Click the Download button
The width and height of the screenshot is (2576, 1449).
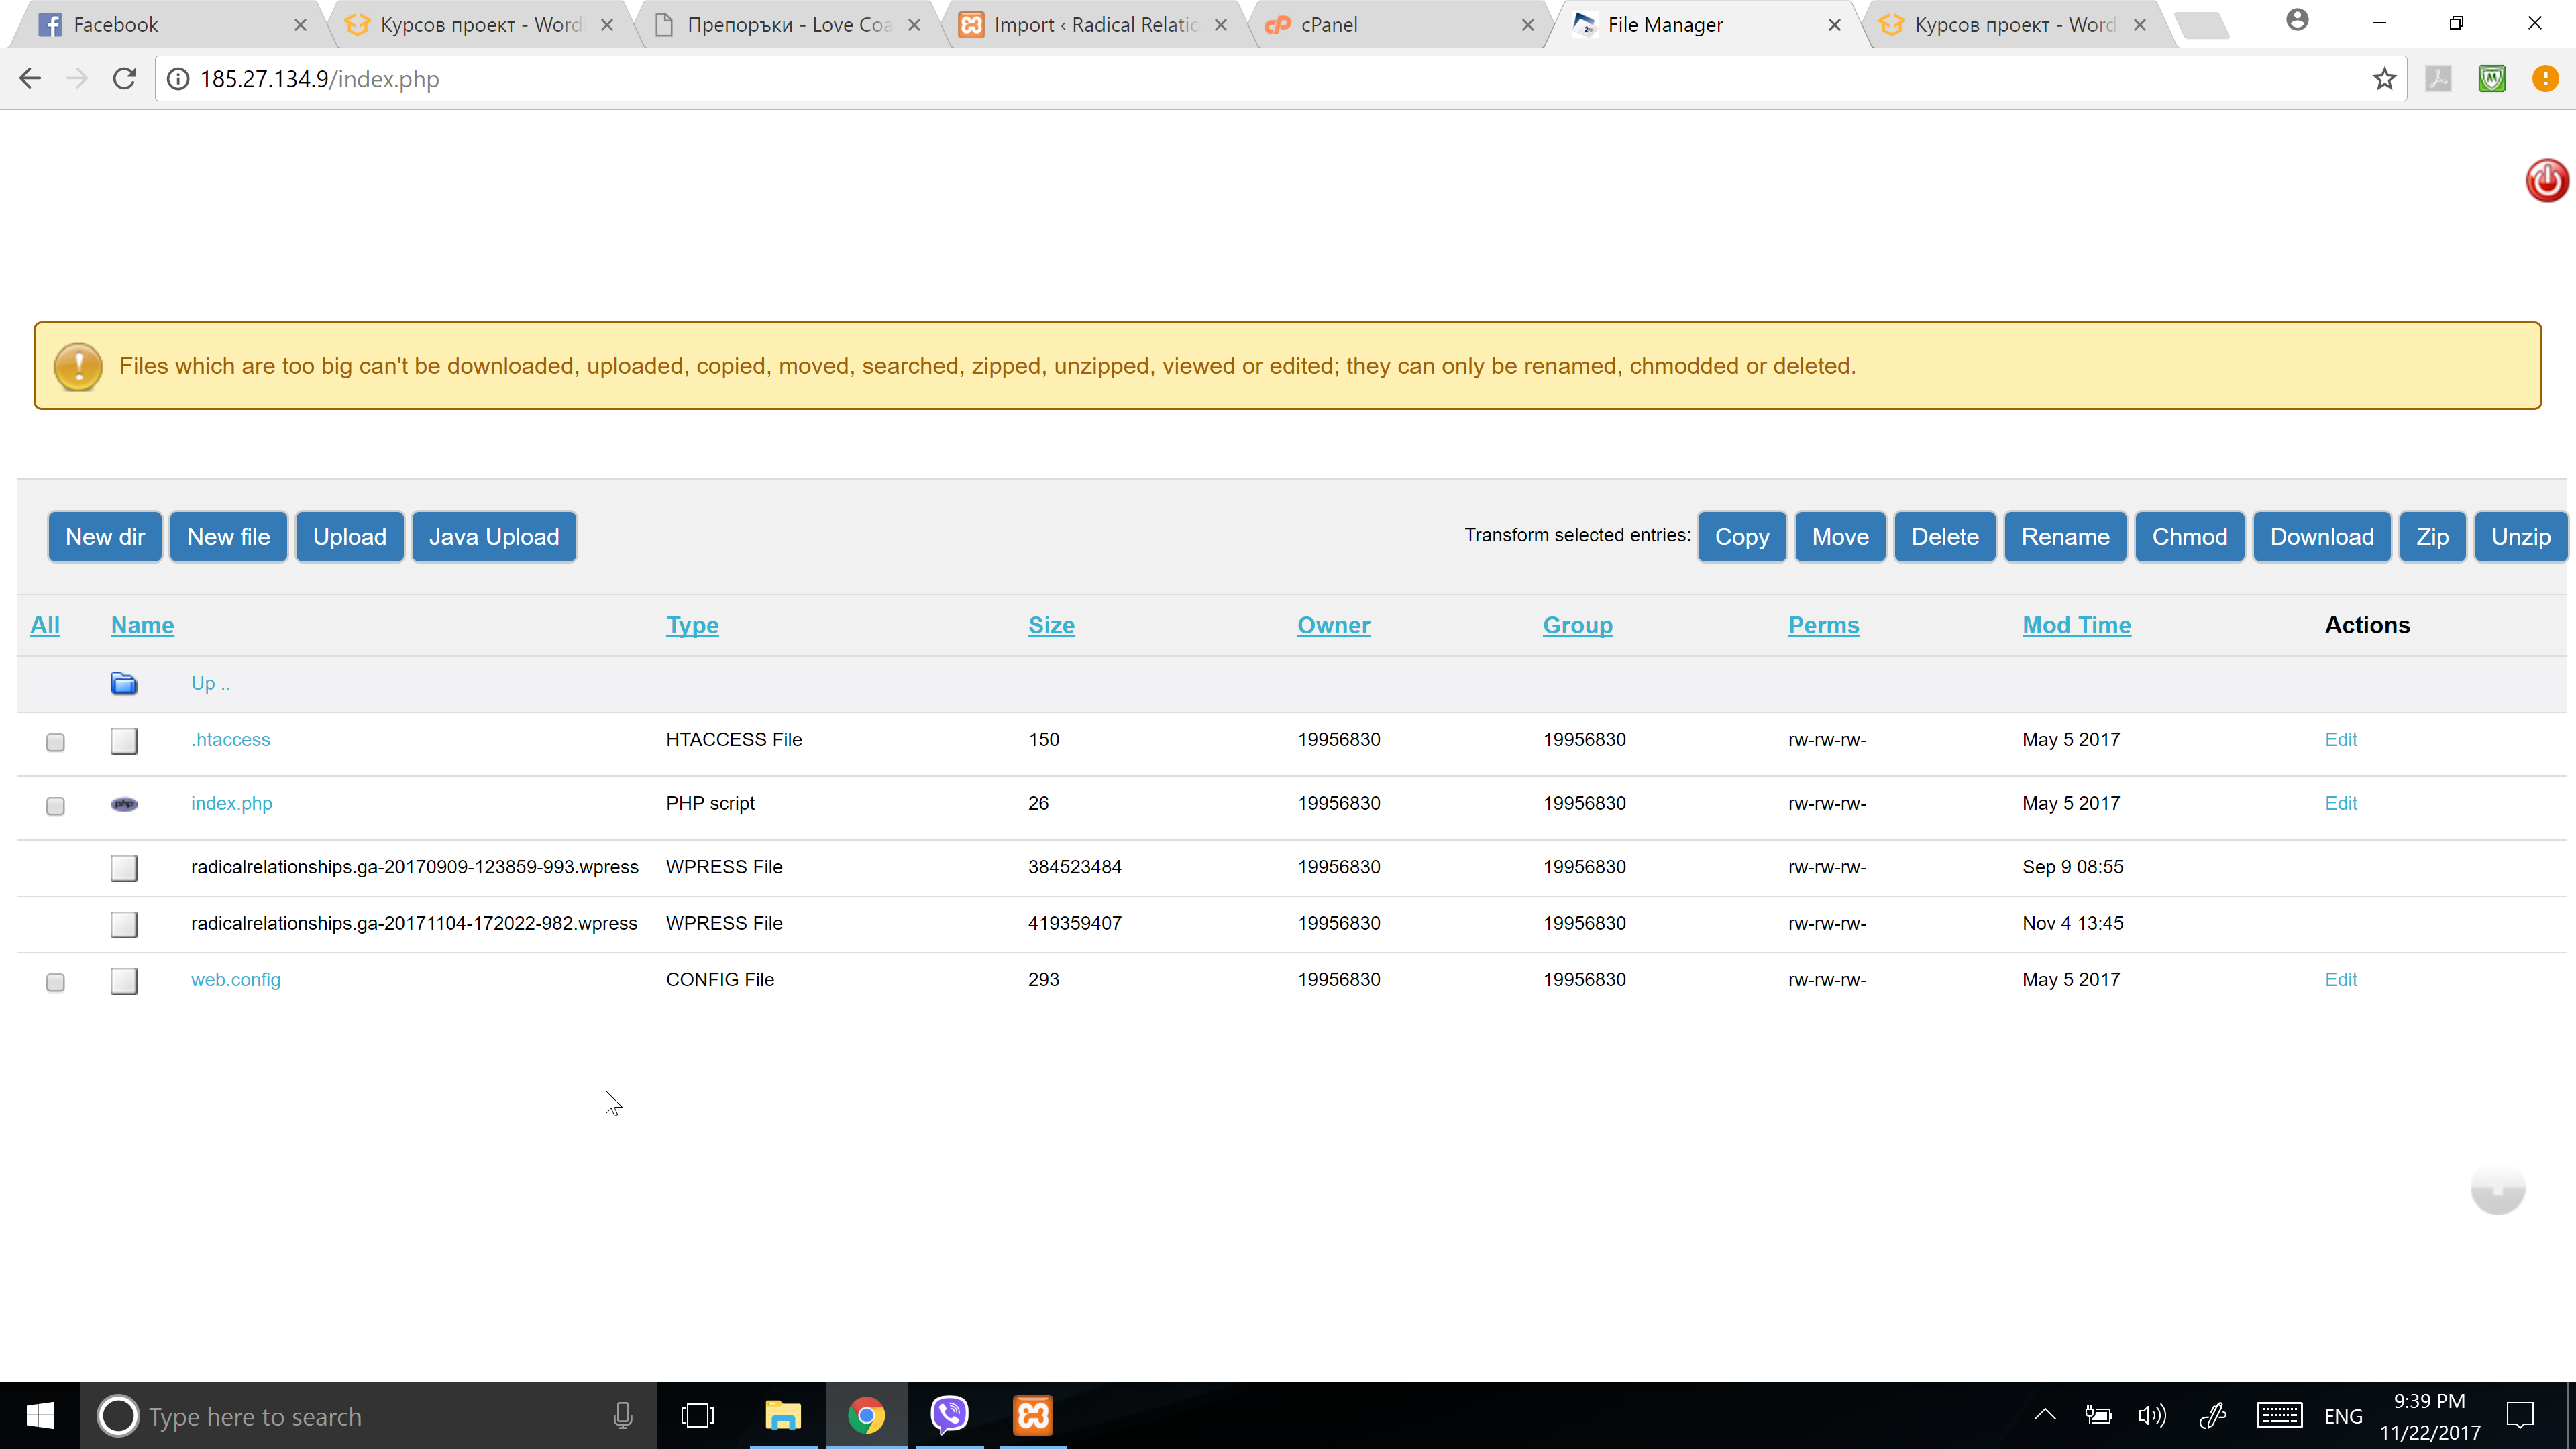tap(2322, 537)
